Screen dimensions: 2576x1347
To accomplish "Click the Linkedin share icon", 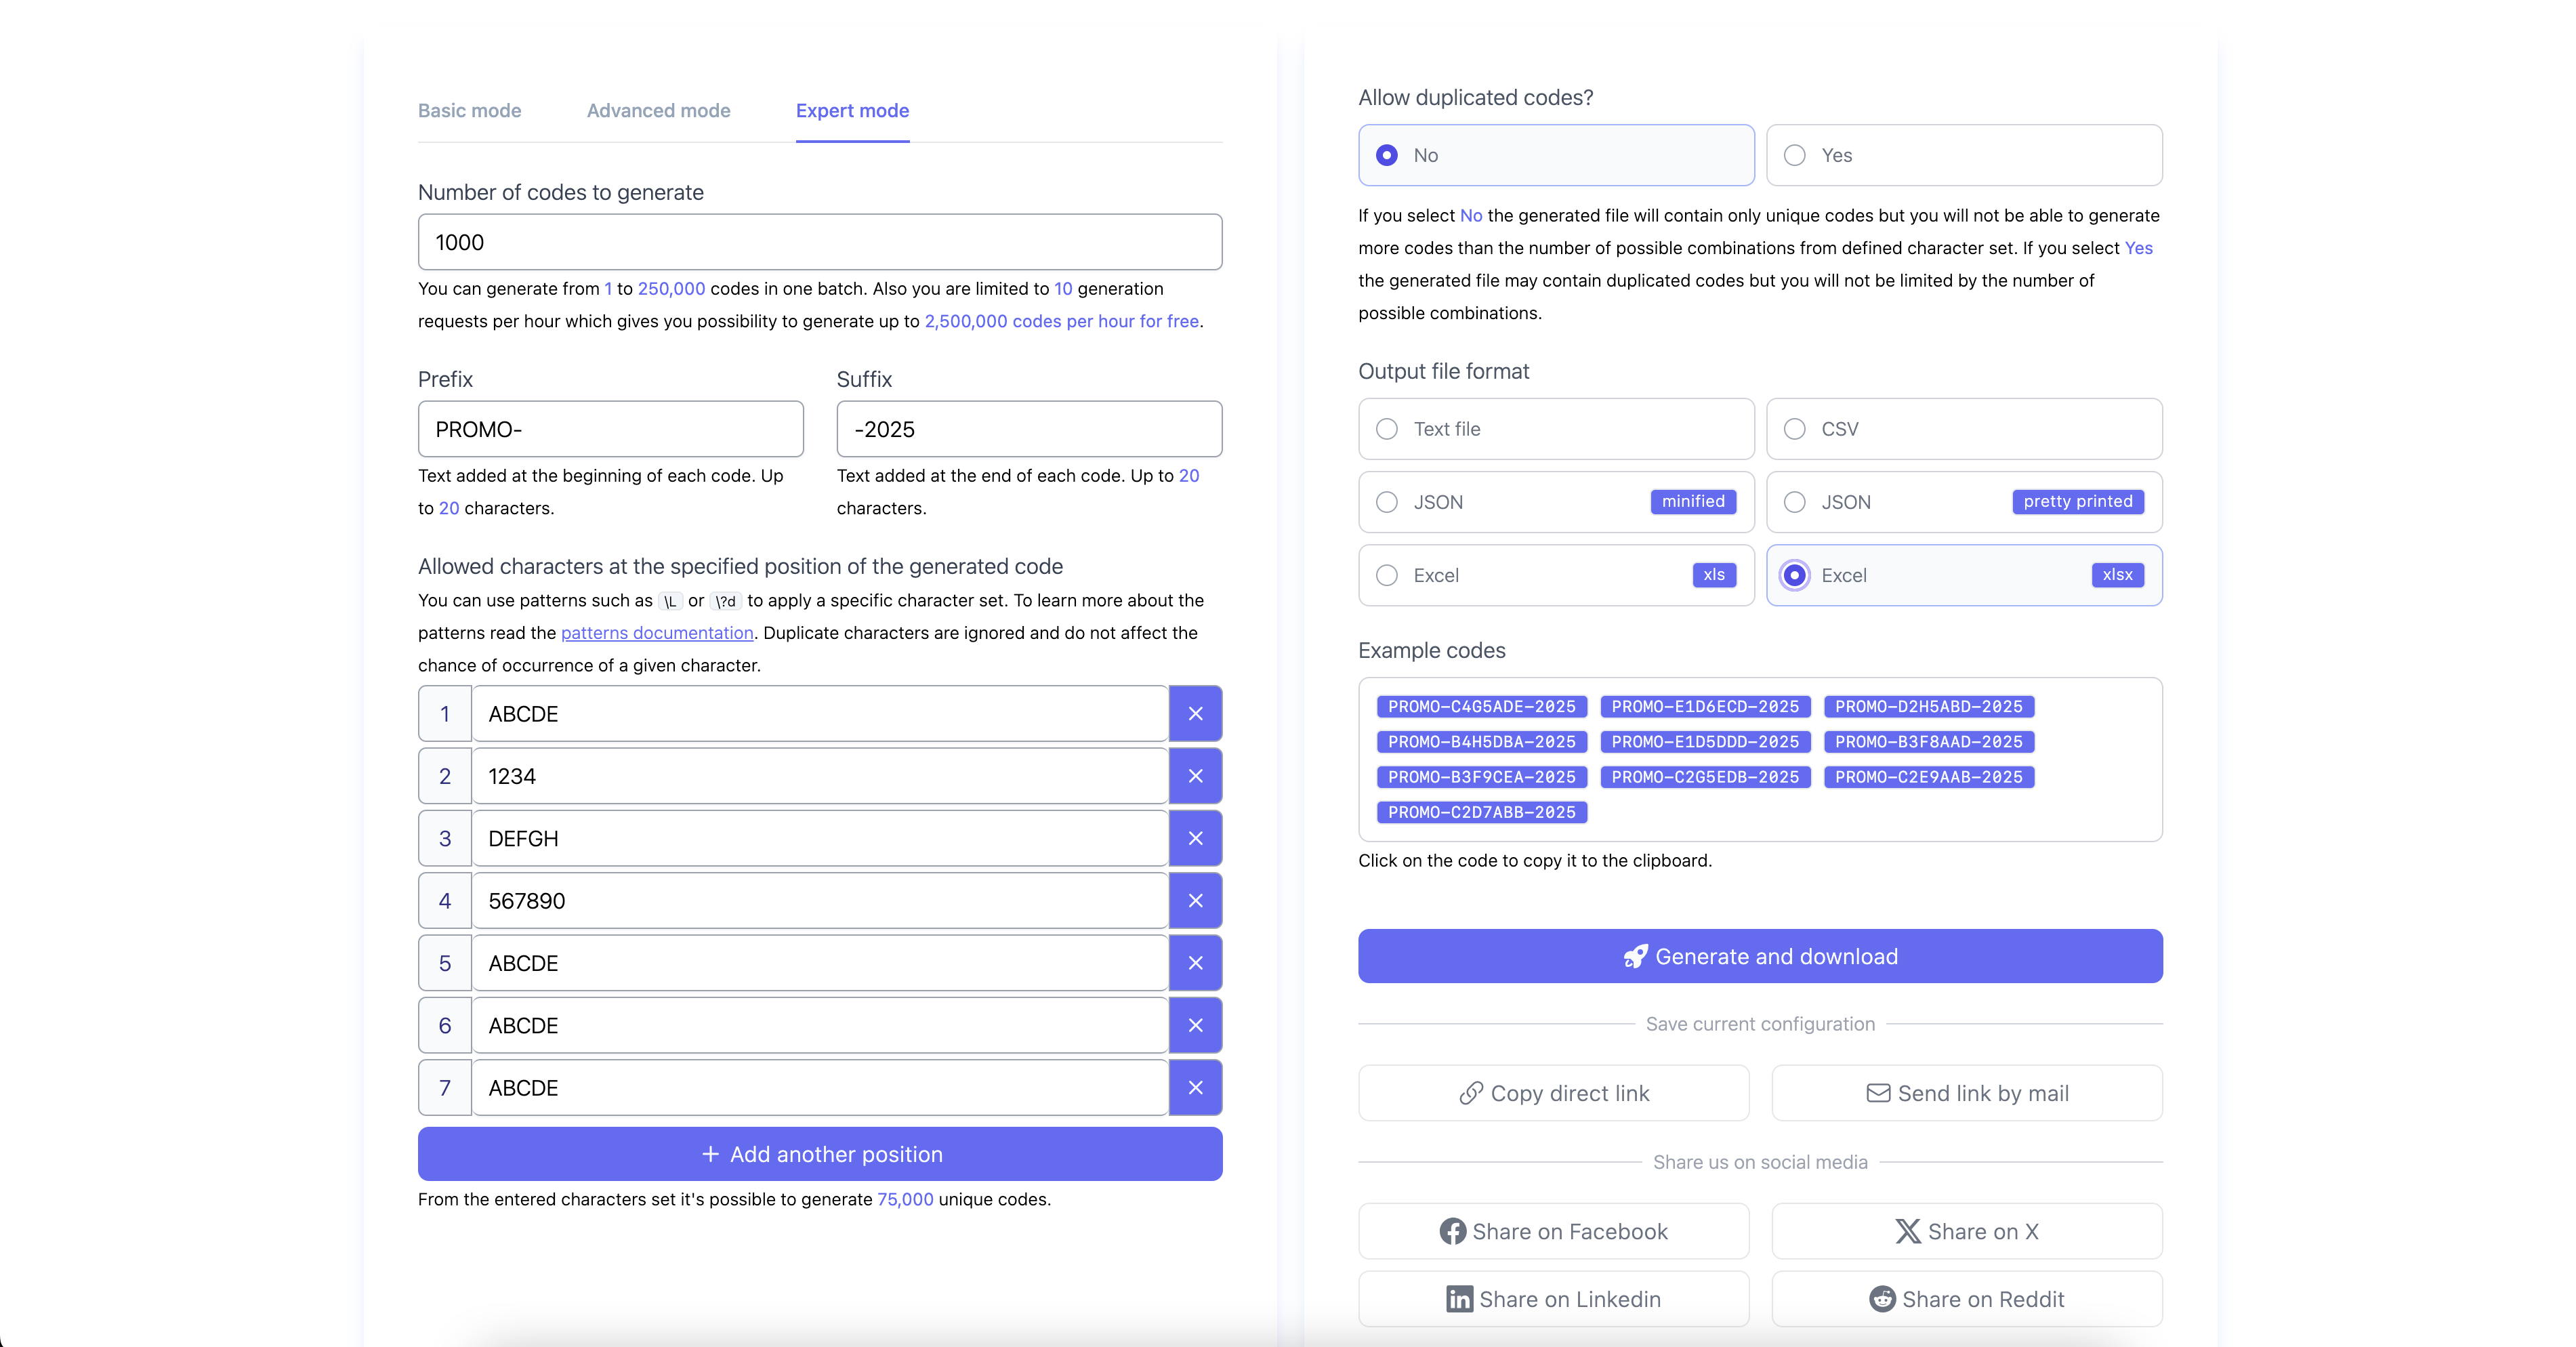I will tap(1460, 1299).
